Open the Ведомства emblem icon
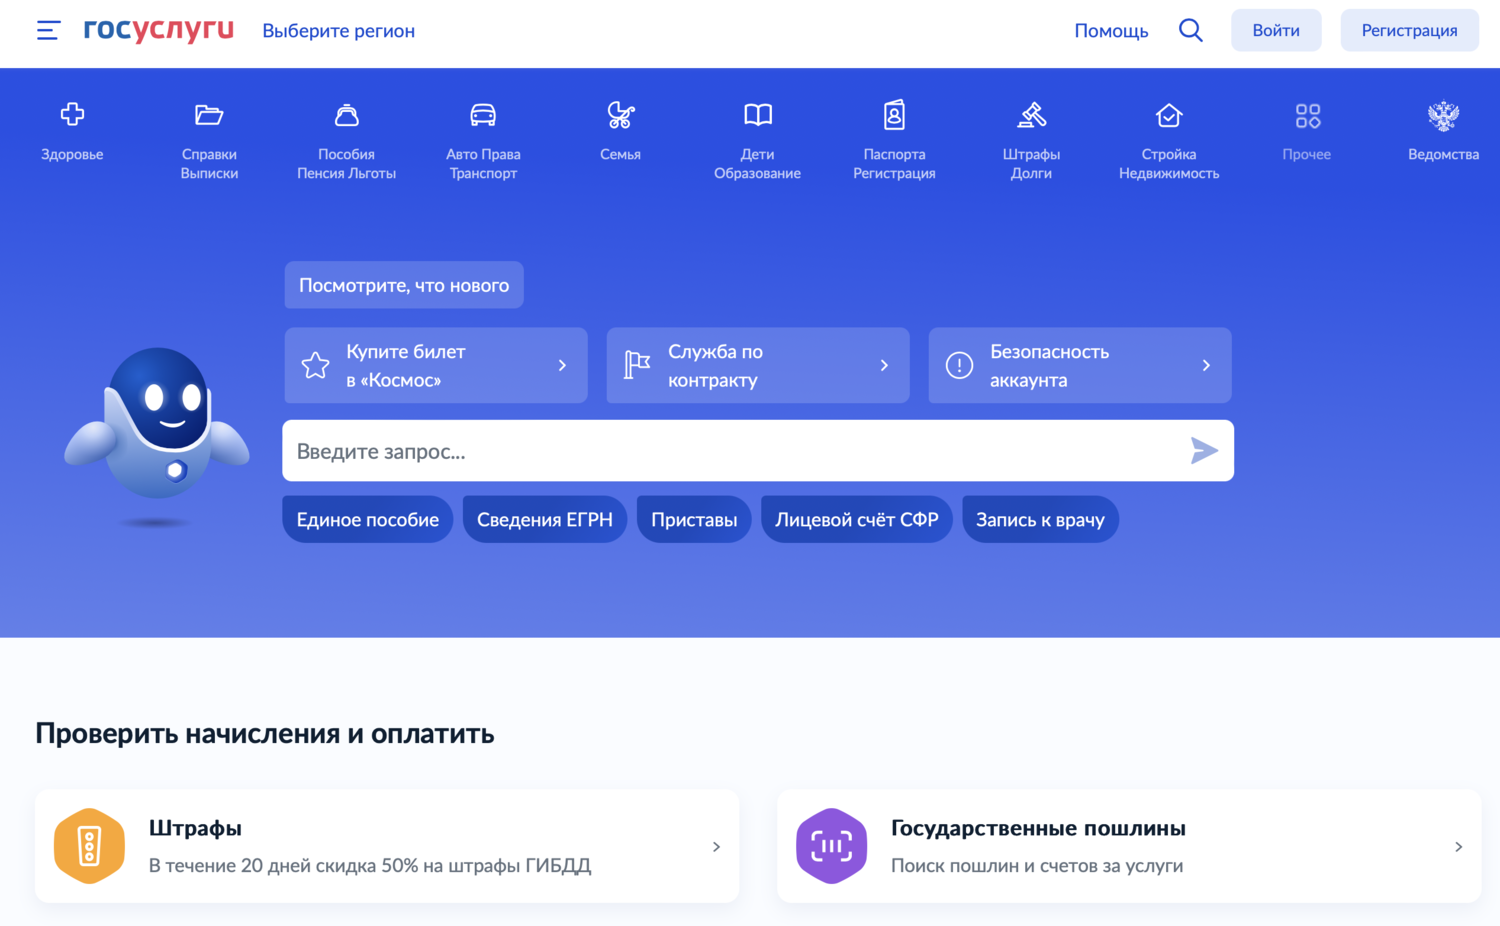The width and height of the screenshot is (1500, 926). [x=1443, y=114]
